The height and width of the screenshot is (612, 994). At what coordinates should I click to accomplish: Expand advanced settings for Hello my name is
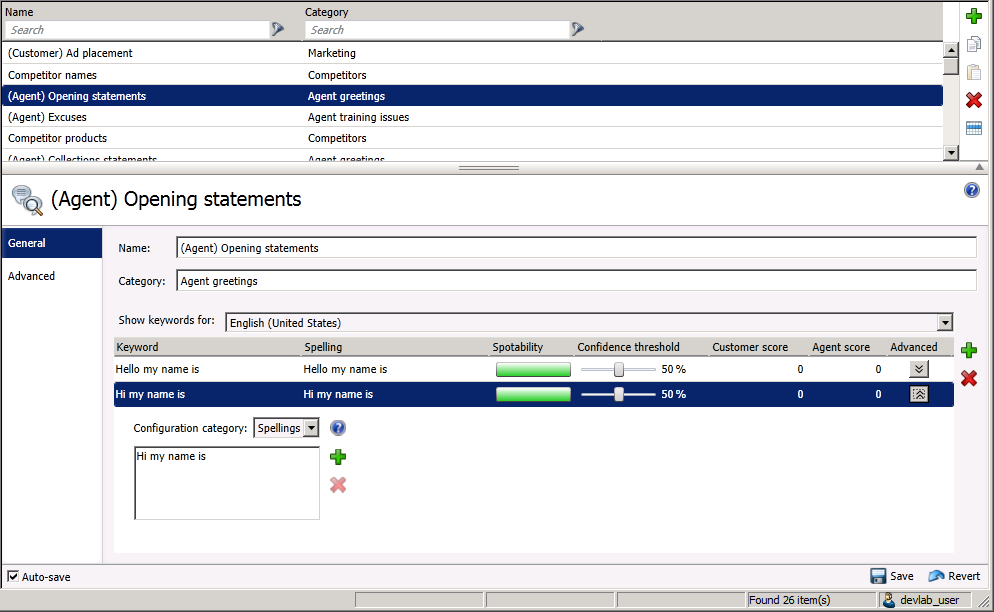click(x=919, y=369)
